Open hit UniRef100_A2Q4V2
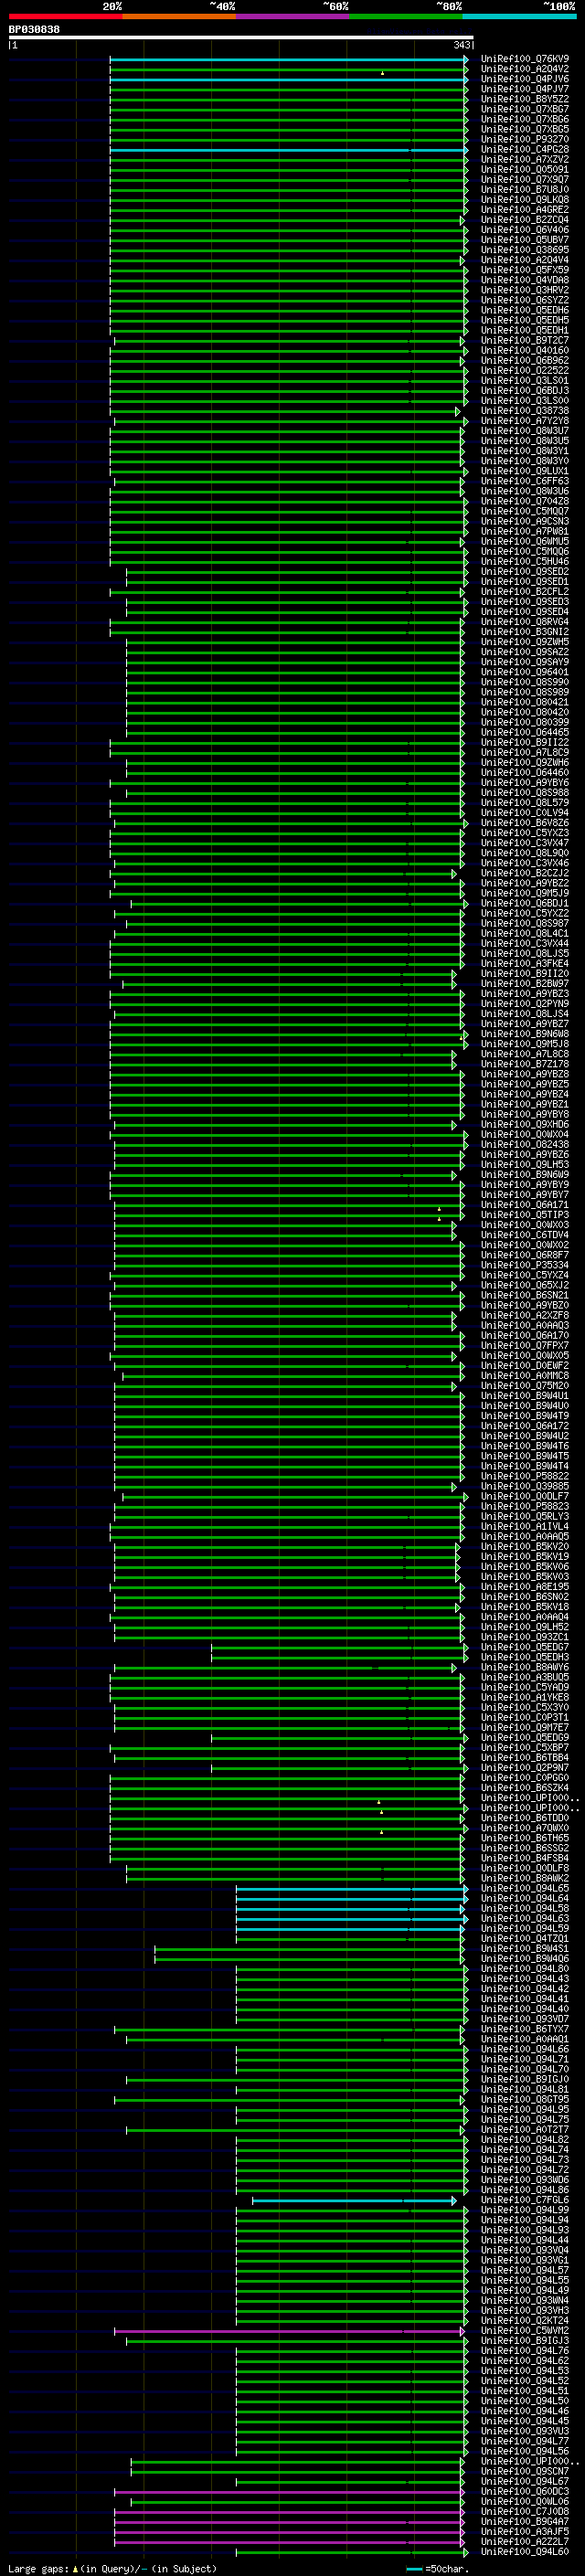585x2576 pixels. click(x=525, y=69)
